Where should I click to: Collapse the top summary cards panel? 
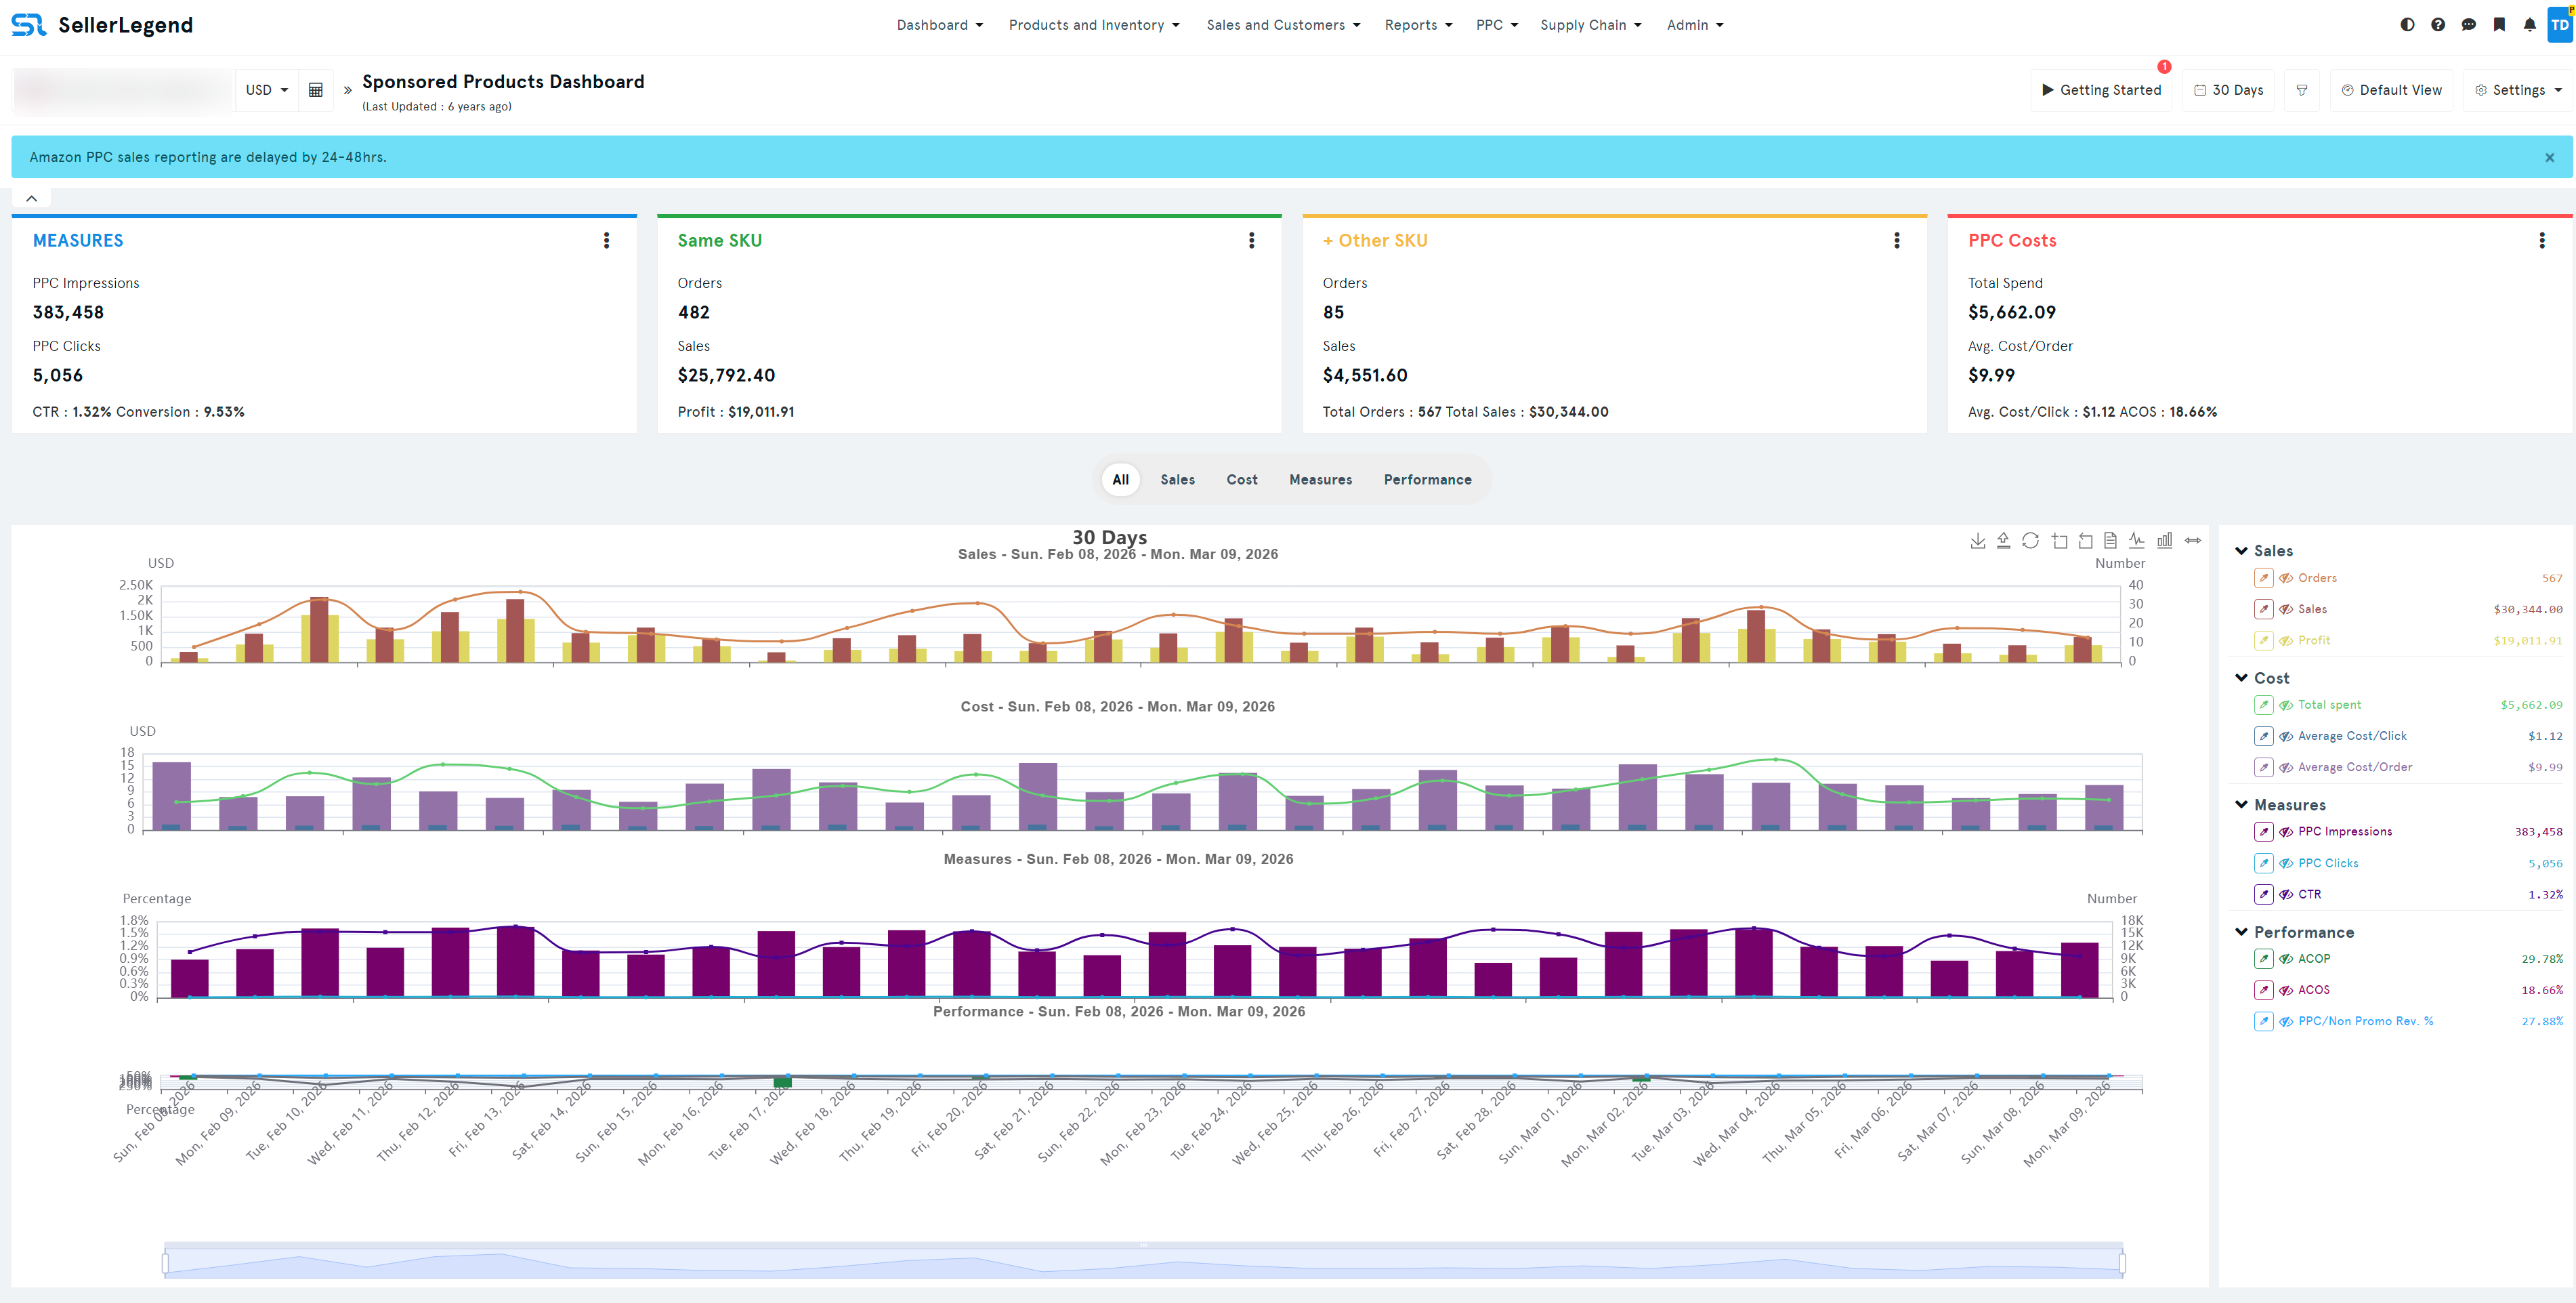tap(32, 197)
